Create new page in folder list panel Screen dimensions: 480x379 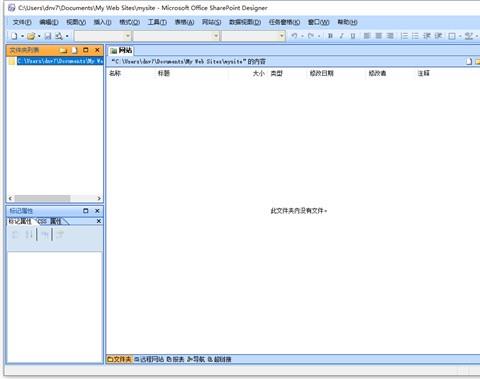[x=74, y=50]
